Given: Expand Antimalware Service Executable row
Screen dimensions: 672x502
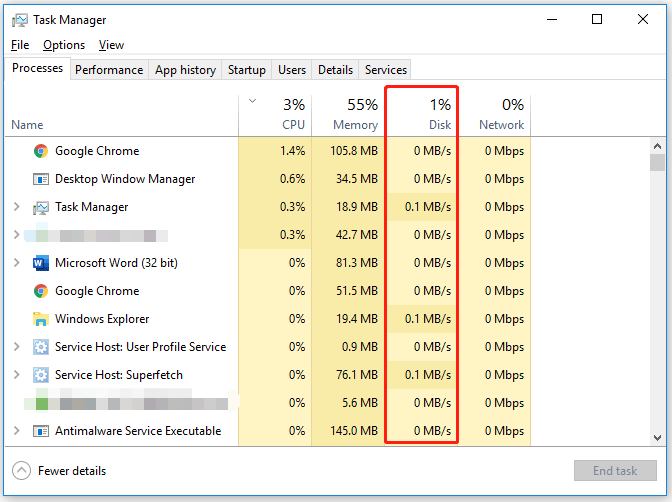Looking at the screenshot, I should click(17, 430).
